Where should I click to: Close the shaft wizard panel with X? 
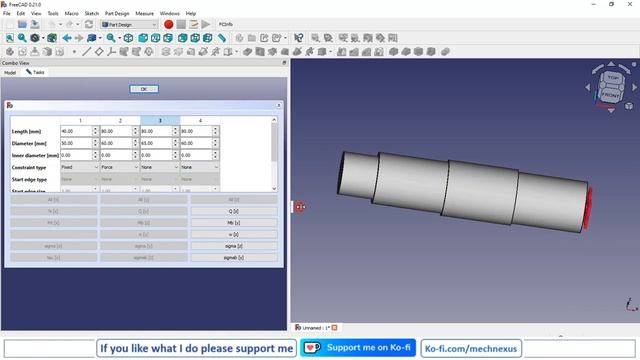click(x=279, y=105)
